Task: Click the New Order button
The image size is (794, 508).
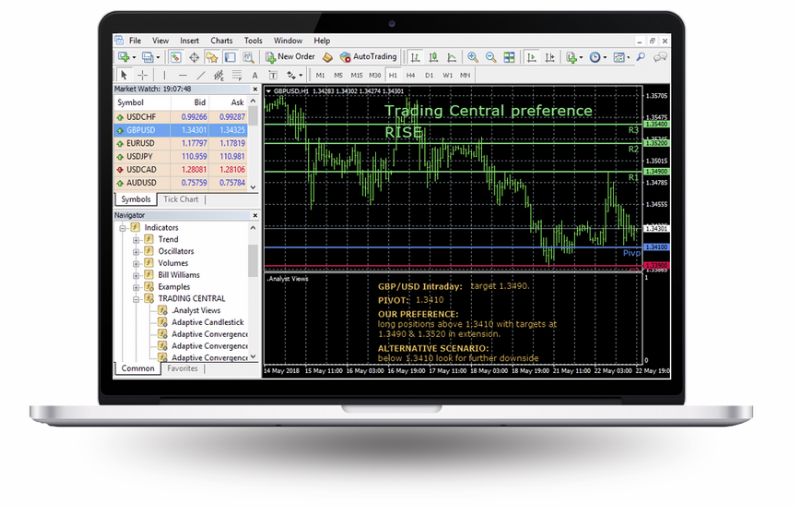Action: point(289,57)
